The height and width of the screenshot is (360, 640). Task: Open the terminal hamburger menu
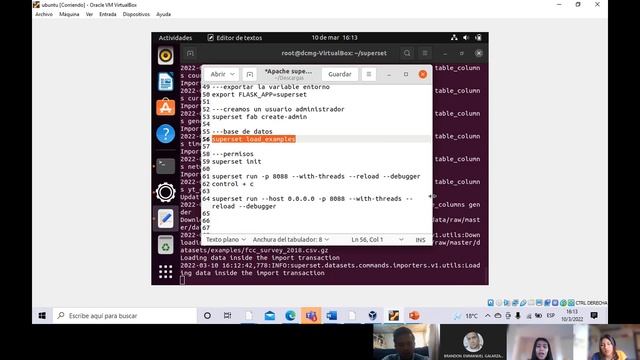(x=425, y=53)
